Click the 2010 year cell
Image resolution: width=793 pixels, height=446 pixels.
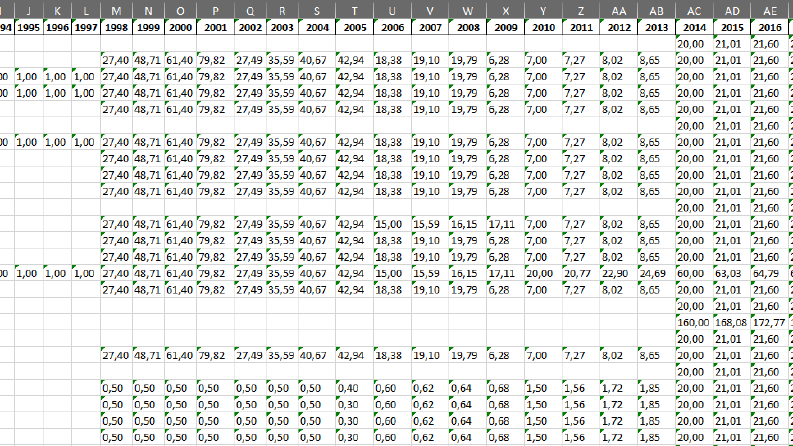click(x=543, y=27)
